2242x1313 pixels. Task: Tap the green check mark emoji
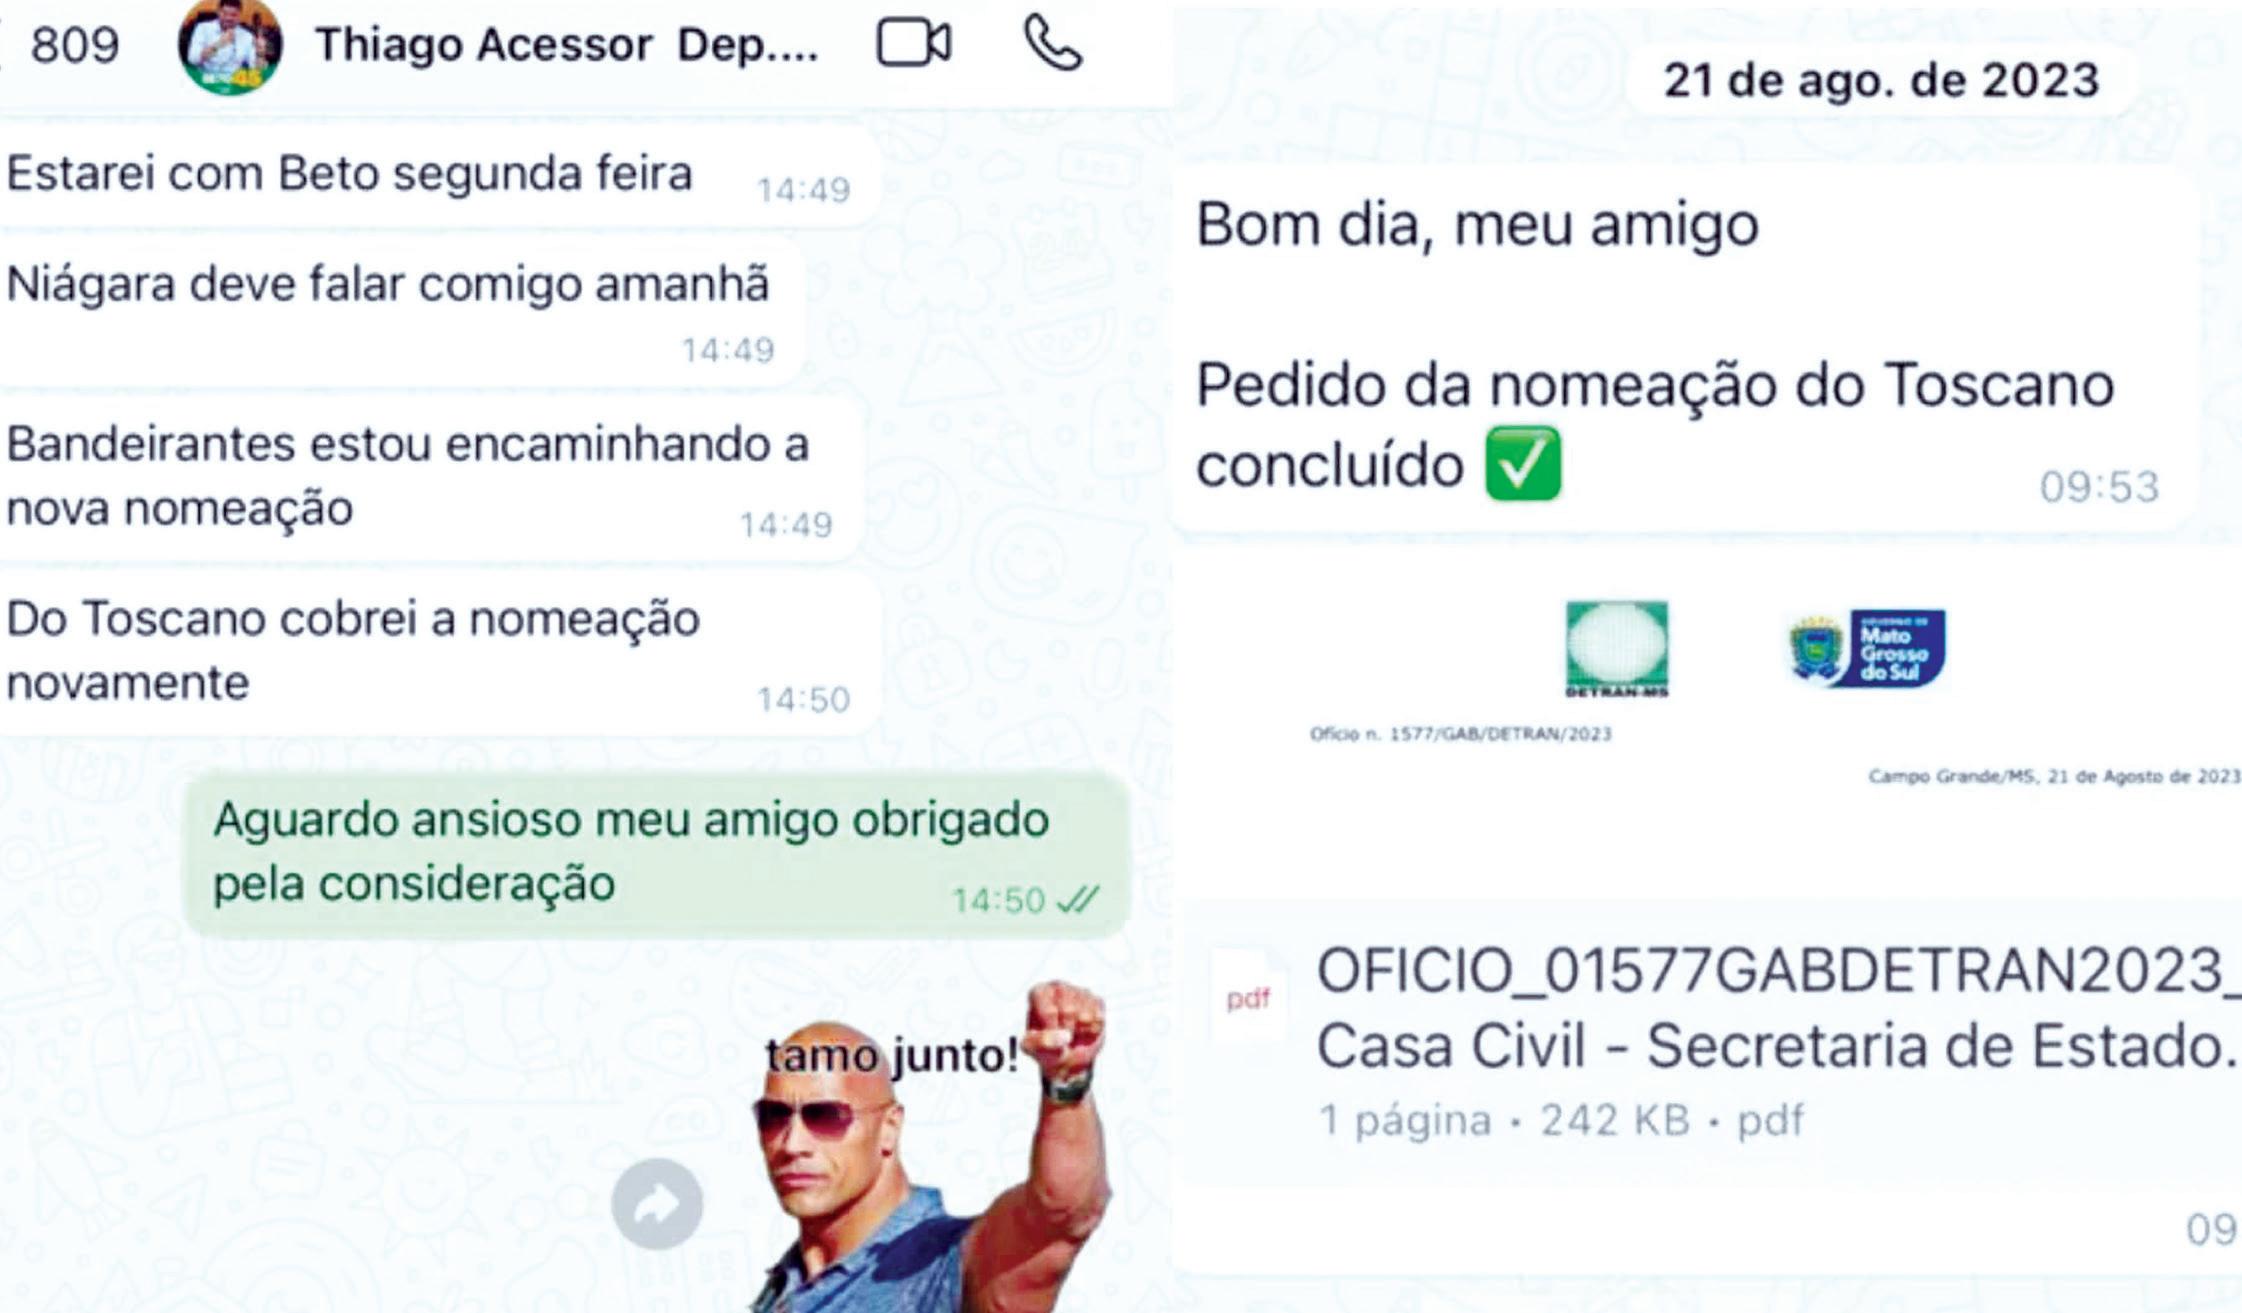click(1523, 464)
